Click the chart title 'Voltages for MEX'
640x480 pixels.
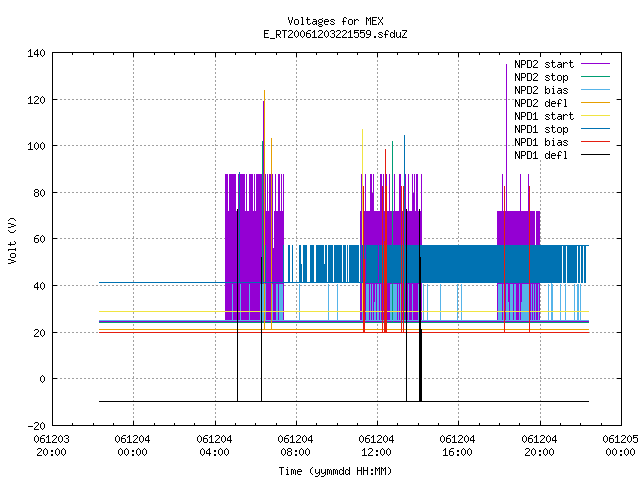(x=335, y=21)
